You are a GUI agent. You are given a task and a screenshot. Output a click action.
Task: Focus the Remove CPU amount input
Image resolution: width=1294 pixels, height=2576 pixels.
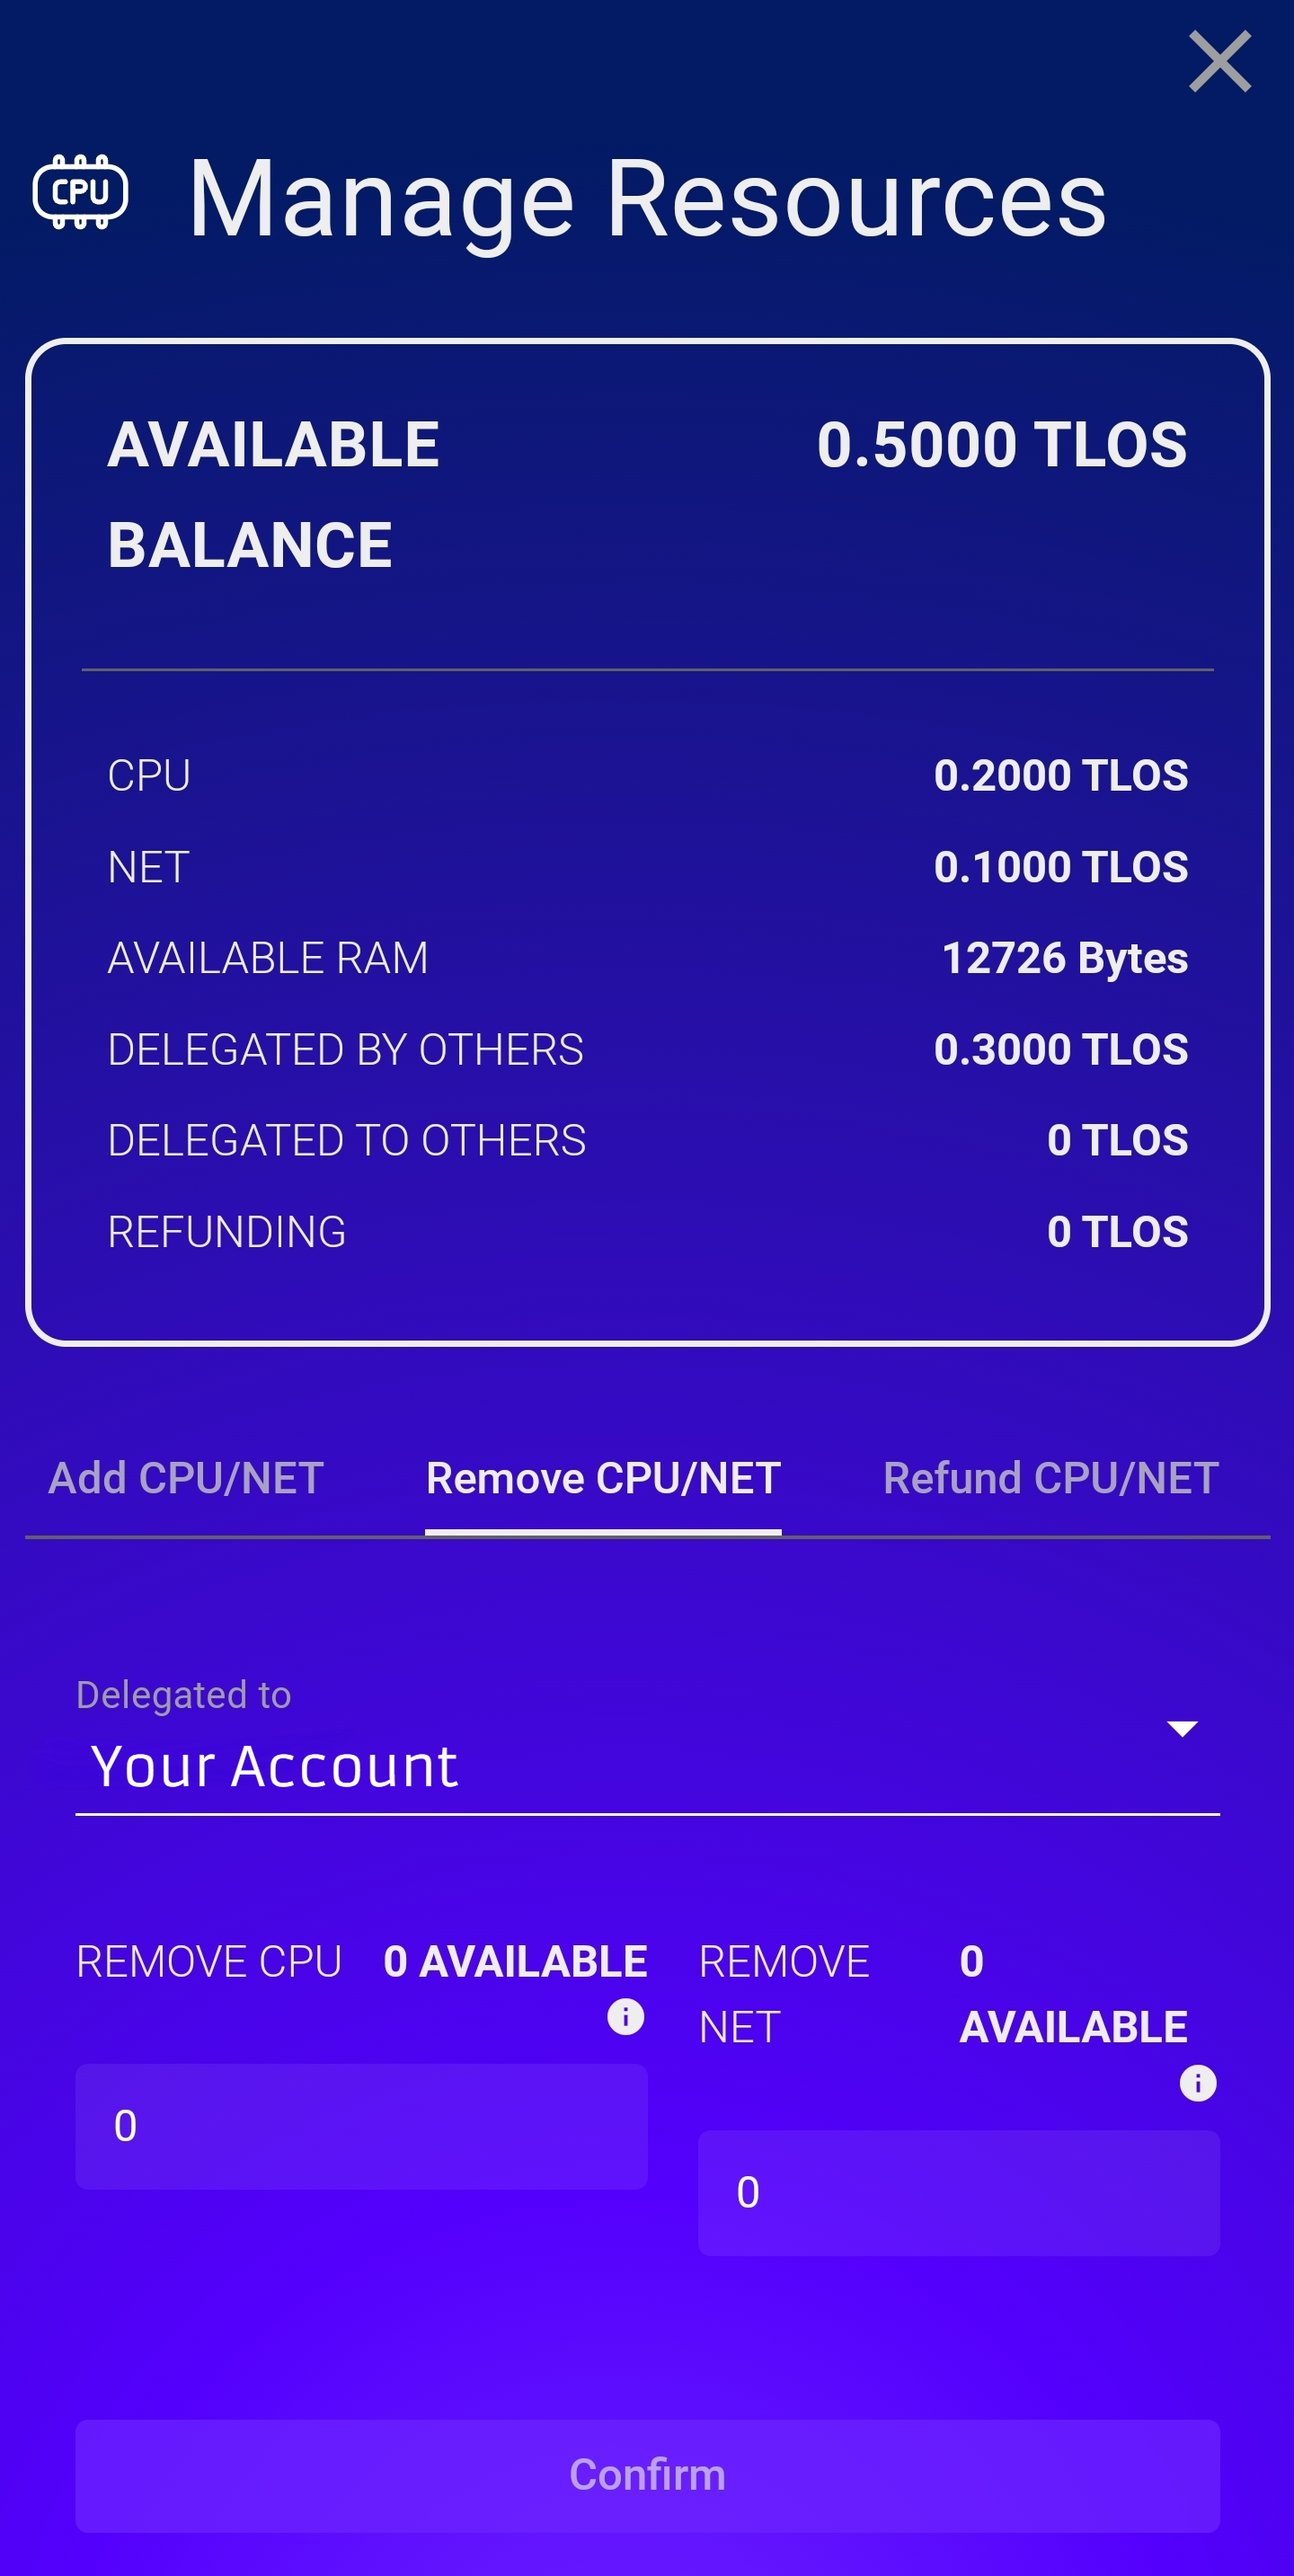click(x=361, y=2126)
